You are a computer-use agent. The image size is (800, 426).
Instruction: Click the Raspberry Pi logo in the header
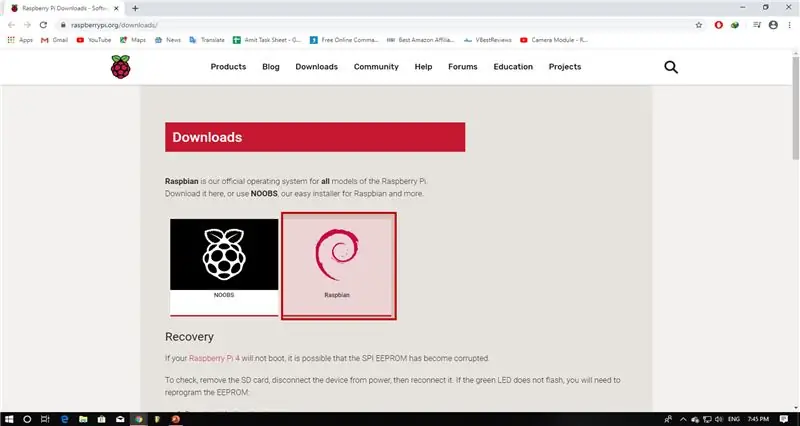tap(120, 67)
